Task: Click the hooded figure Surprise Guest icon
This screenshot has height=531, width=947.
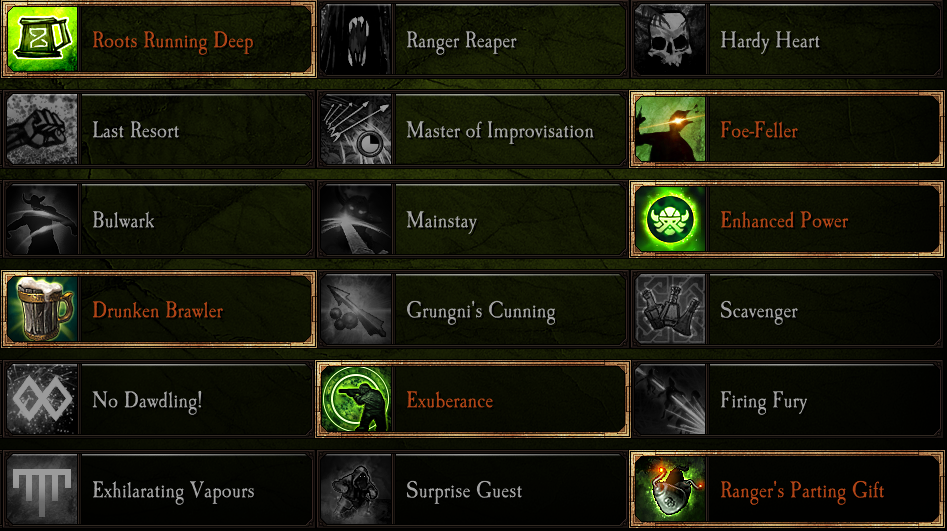Action: (356, 489)
